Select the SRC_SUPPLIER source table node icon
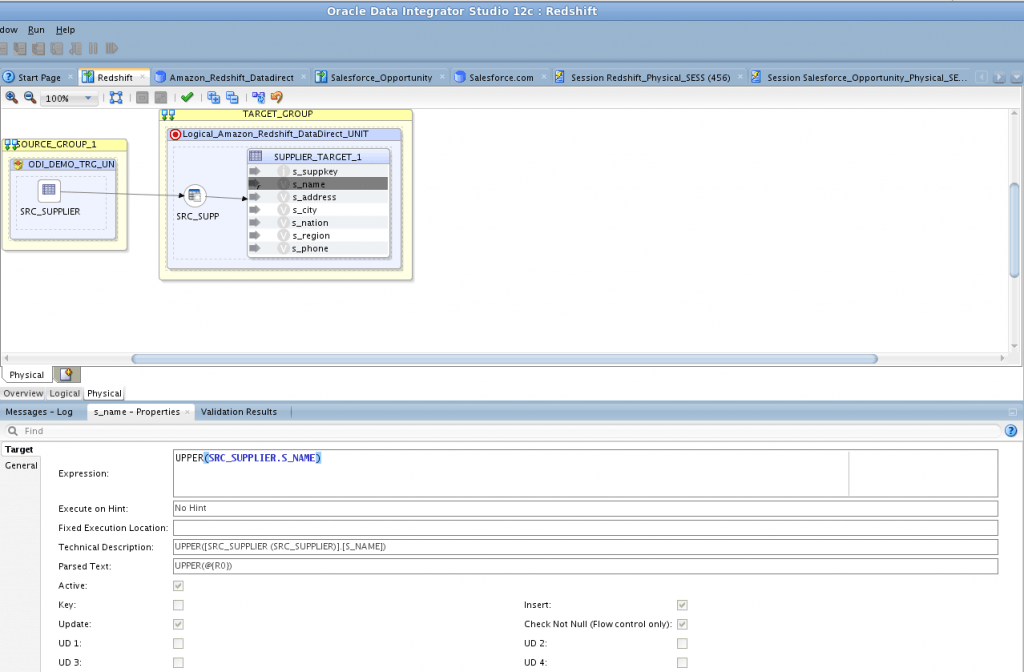Screen dimensions: 1024x672 coord(50,191)
